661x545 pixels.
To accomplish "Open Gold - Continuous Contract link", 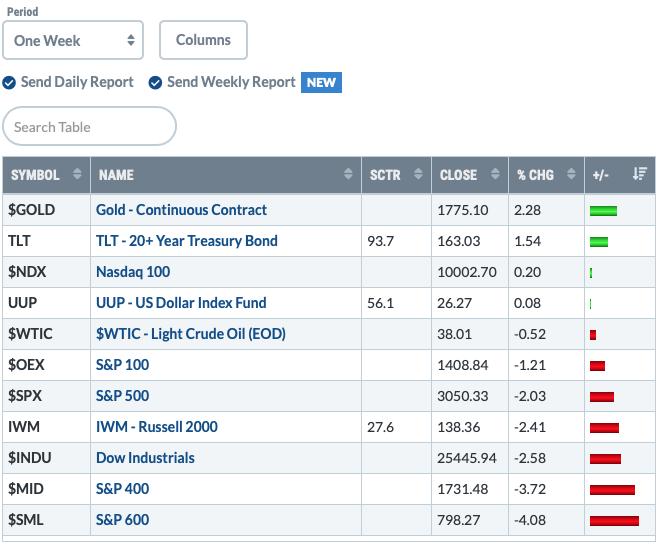I will [181, 210].
